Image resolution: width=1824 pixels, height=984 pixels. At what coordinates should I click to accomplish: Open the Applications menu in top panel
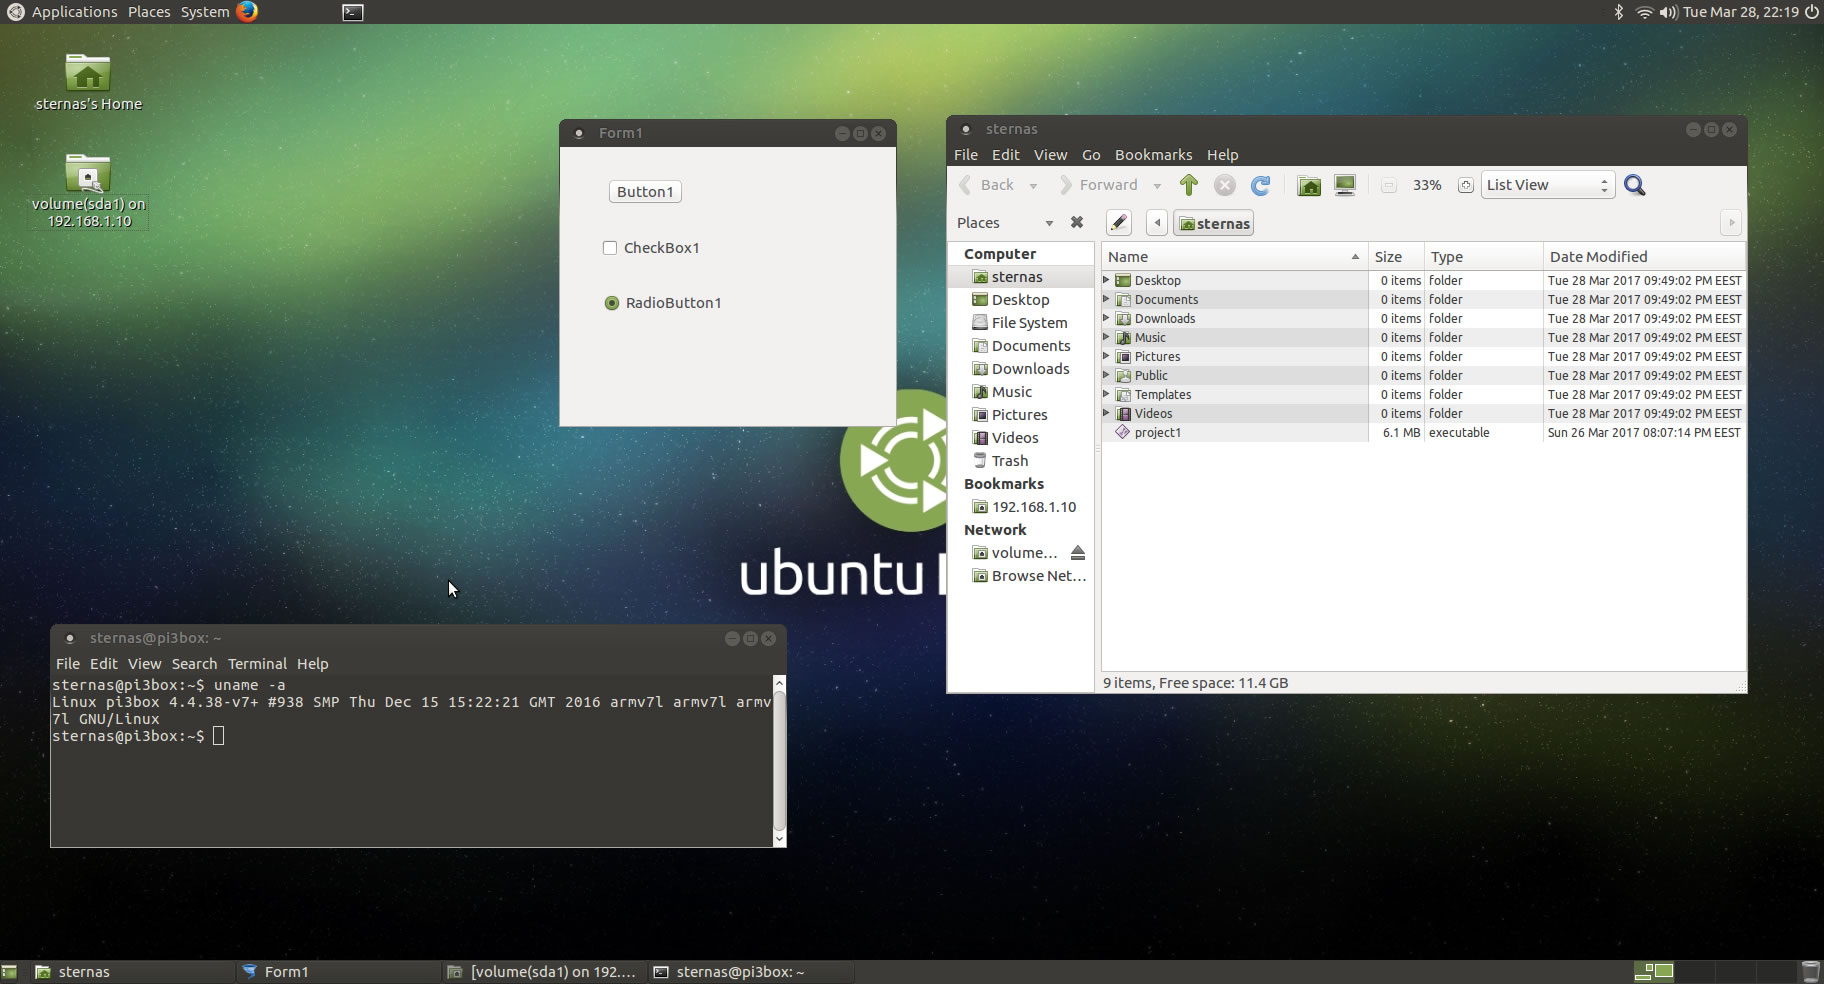click(74, 12)
